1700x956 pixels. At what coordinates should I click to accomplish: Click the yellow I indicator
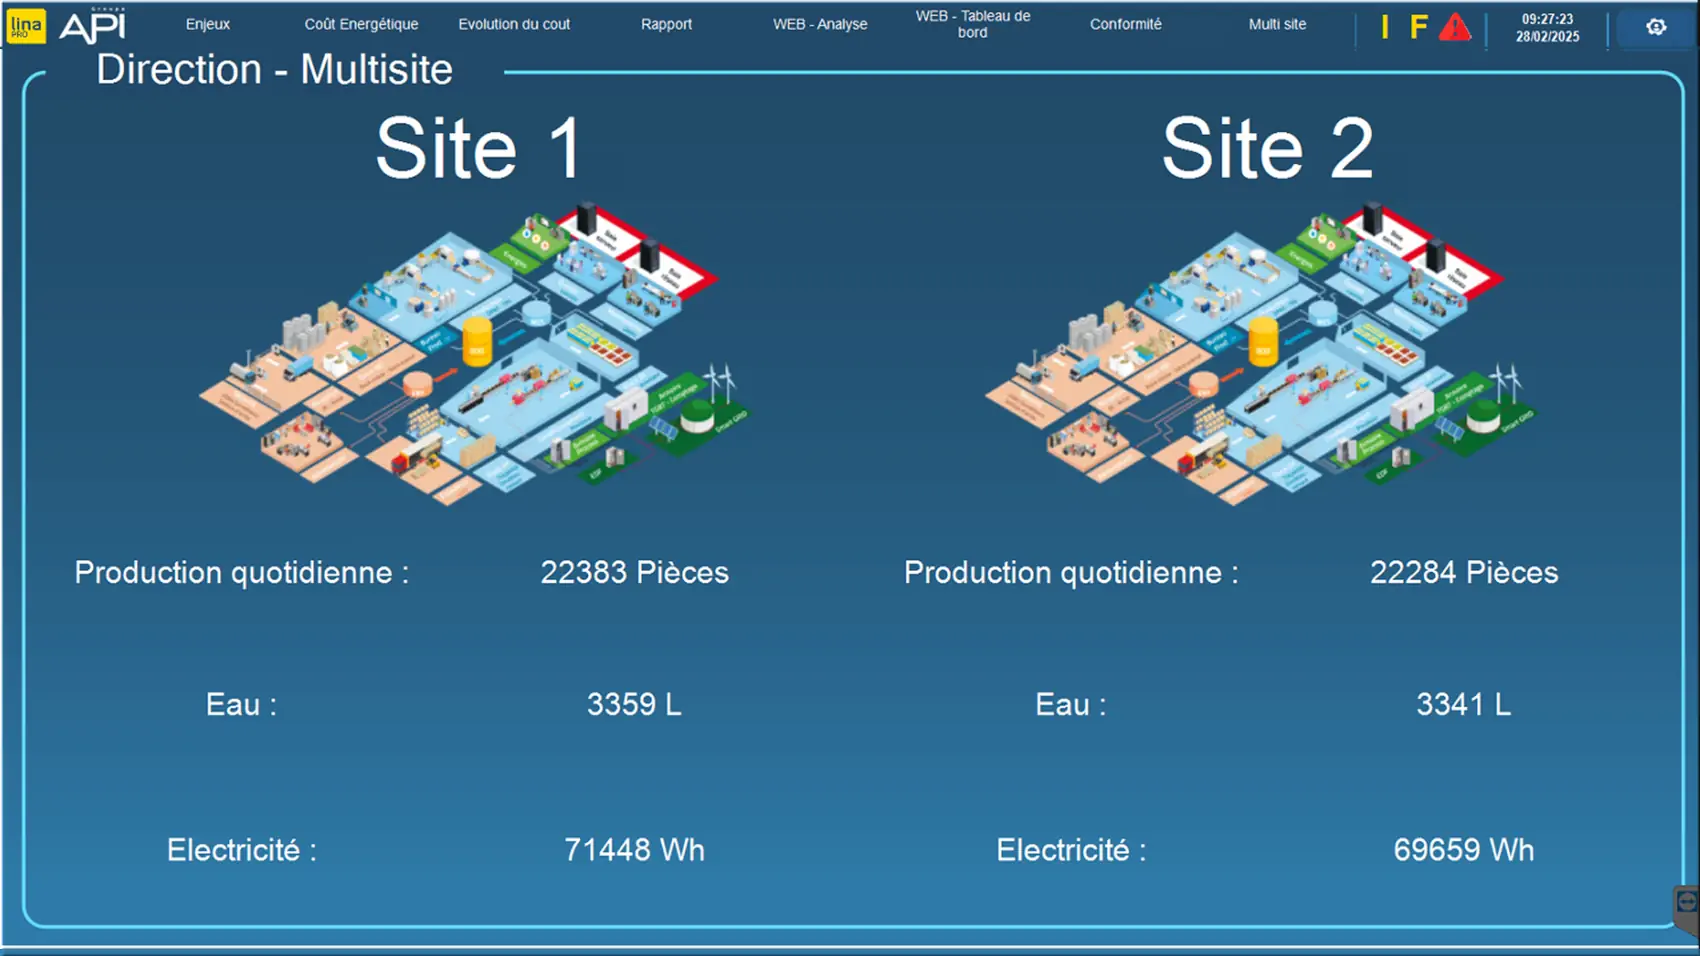coord(1385,27)
